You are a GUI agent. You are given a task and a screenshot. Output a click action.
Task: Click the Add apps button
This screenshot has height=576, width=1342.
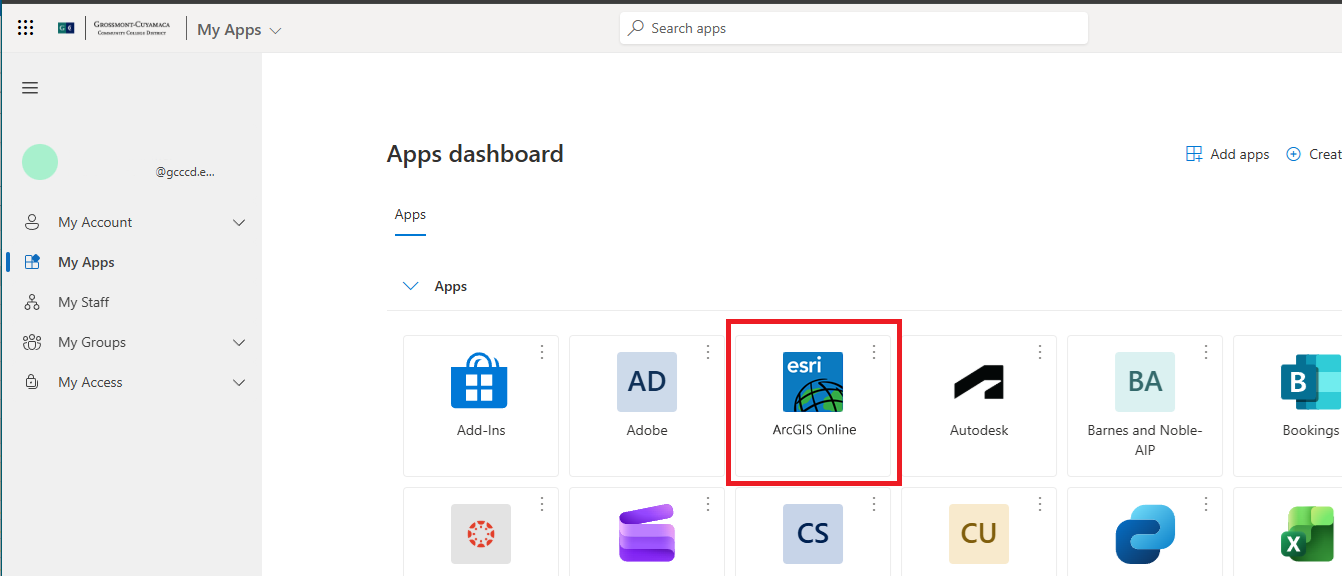pos(1227,154)
